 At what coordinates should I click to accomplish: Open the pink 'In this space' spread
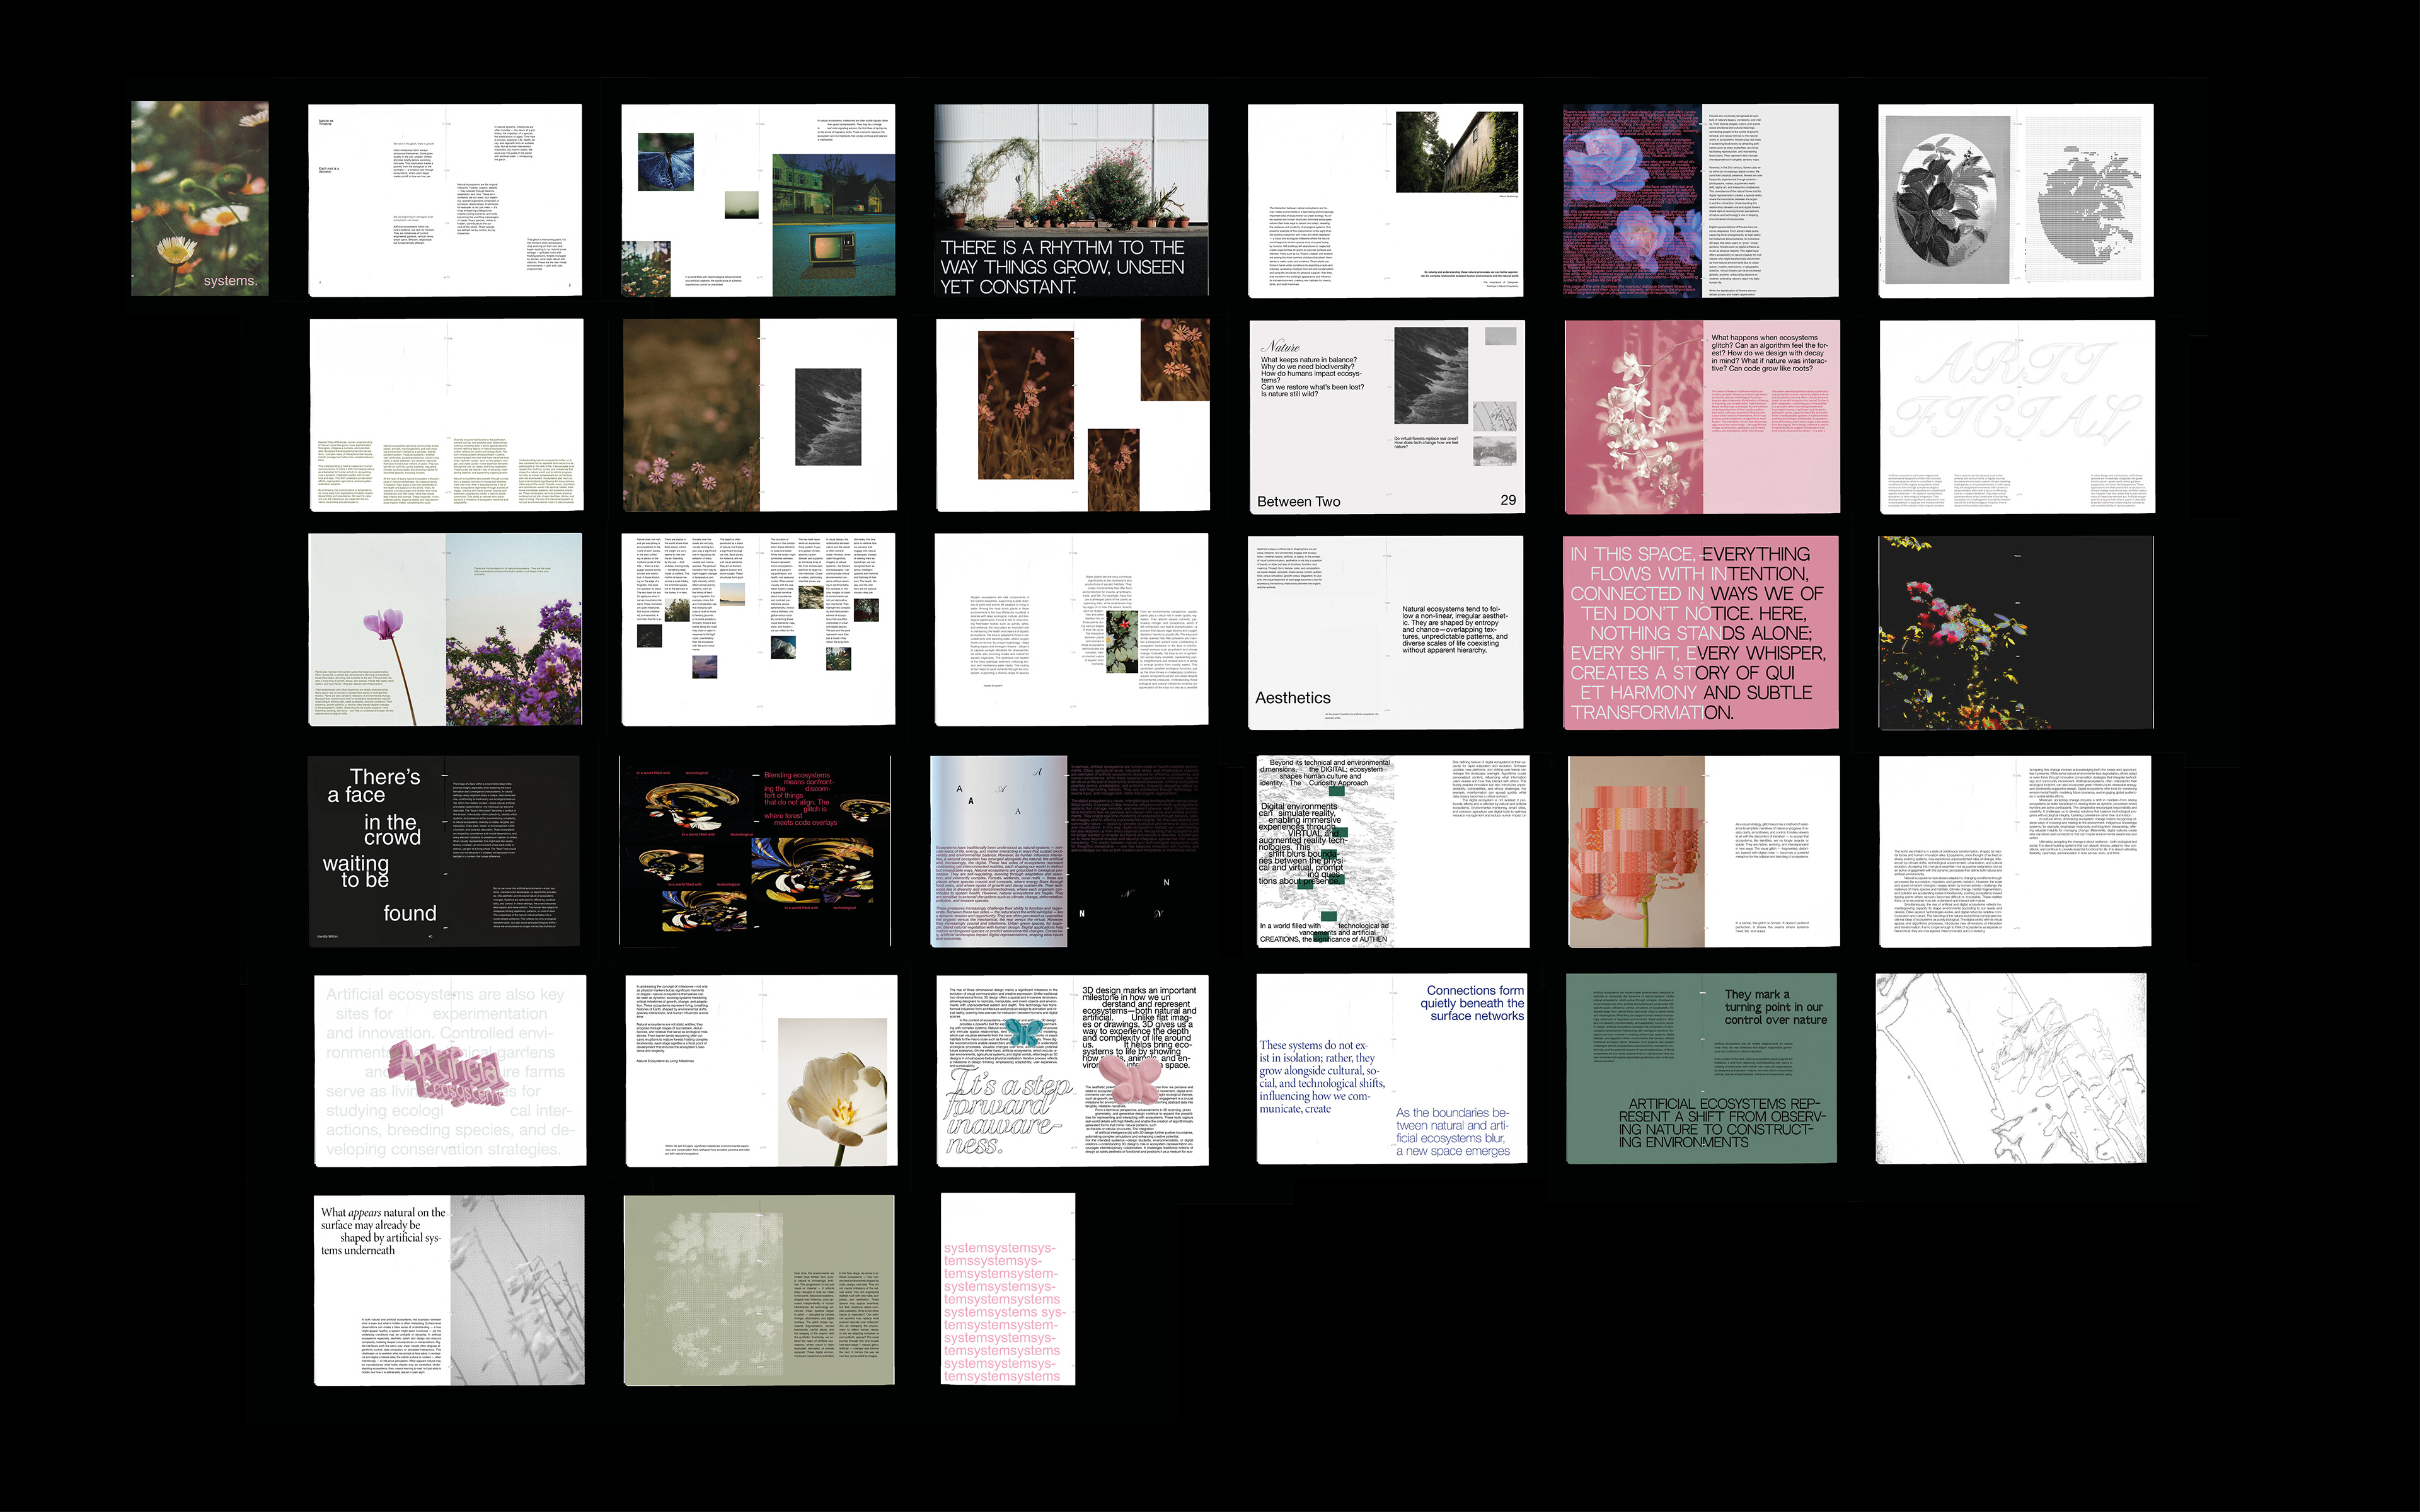[x=1700, y=632]
